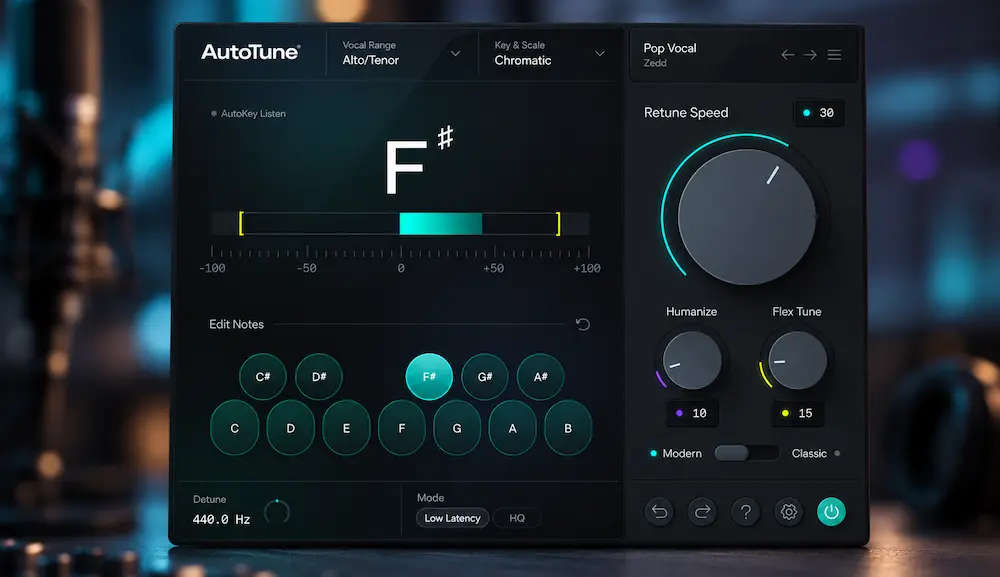The width and height of the screenshot is (1000, 577).
Task: Click the +50 scale marking
Action: click(493, 268)
